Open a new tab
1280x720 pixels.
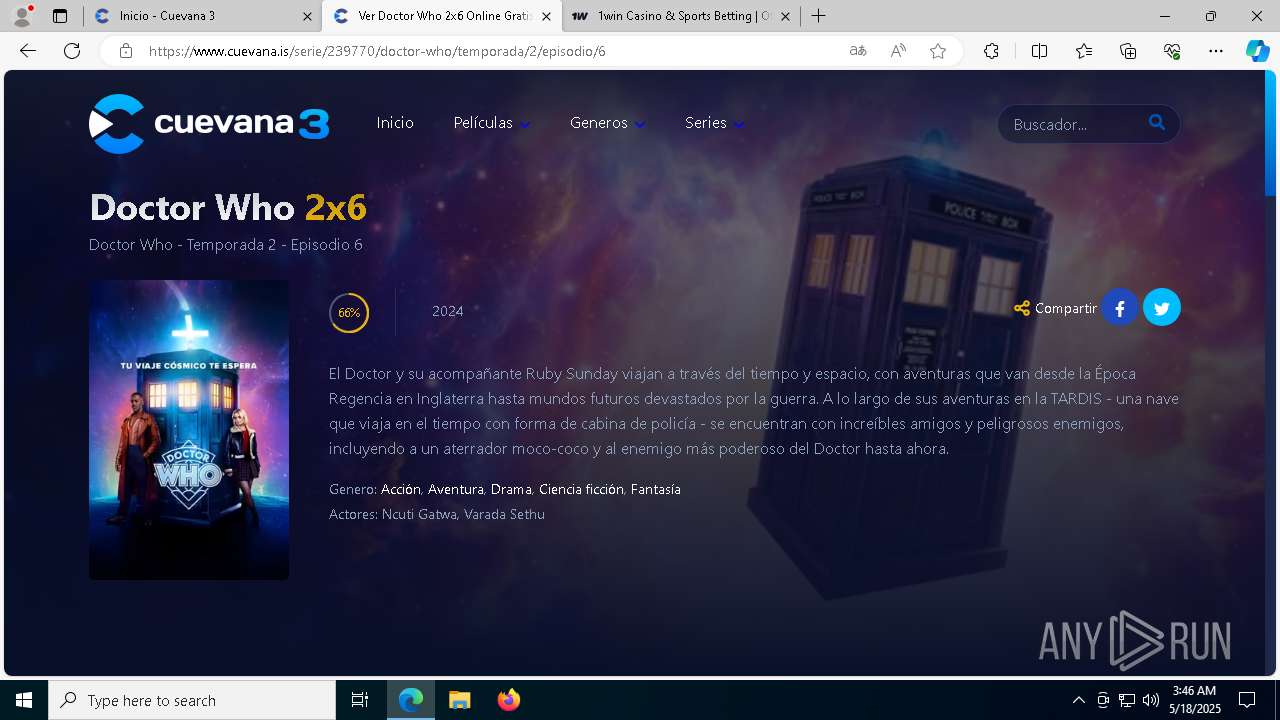point(818,16)
